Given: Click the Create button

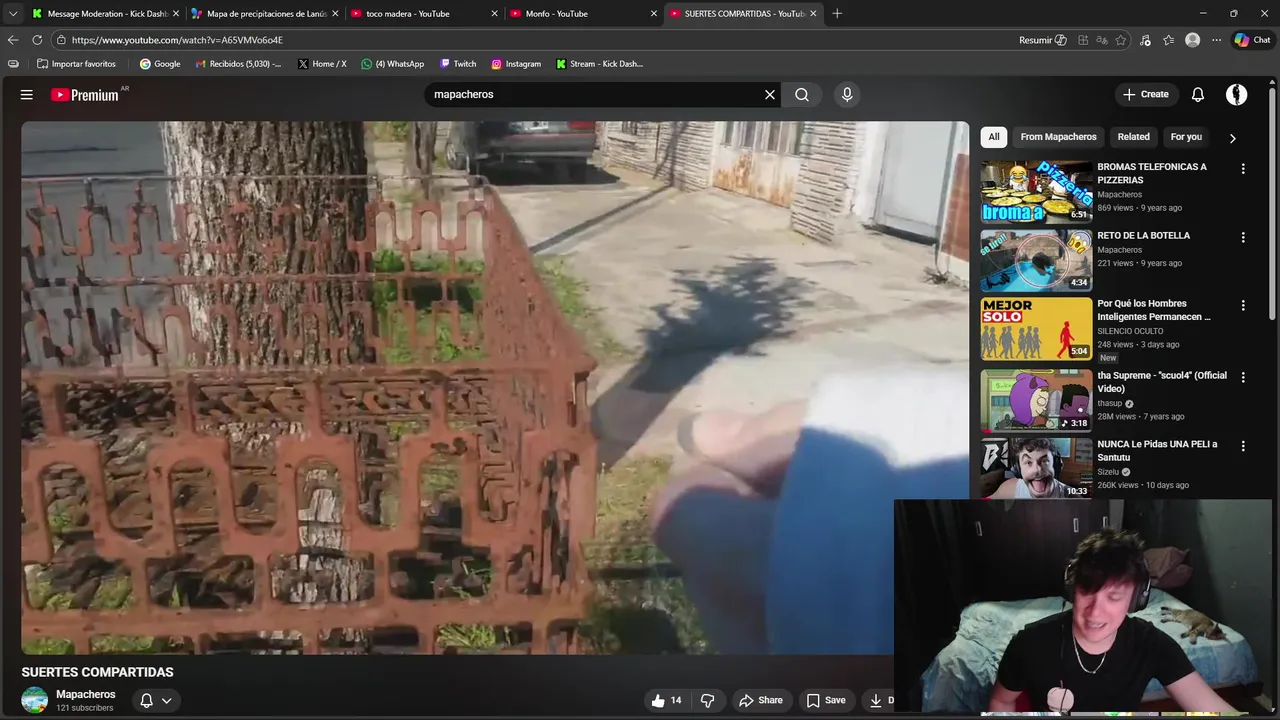Looking at the screenshot, I should coord(1146,95).
